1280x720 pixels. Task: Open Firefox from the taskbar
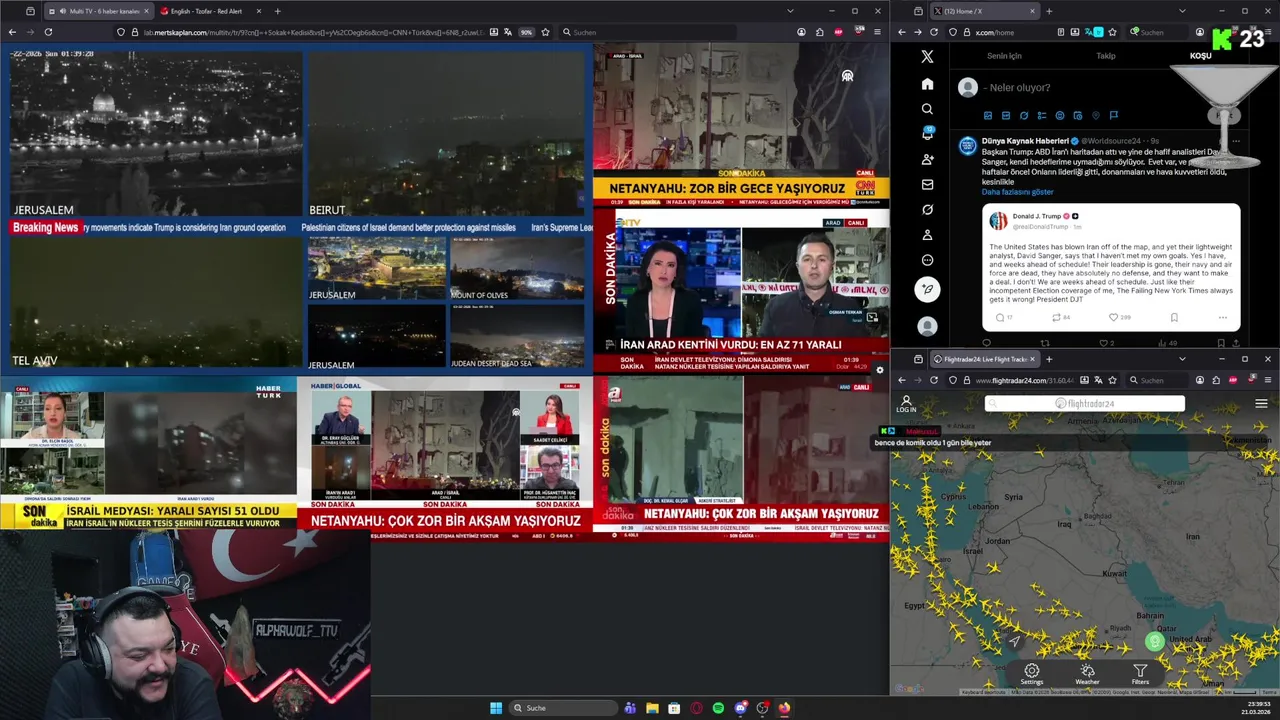coord(784,708)
